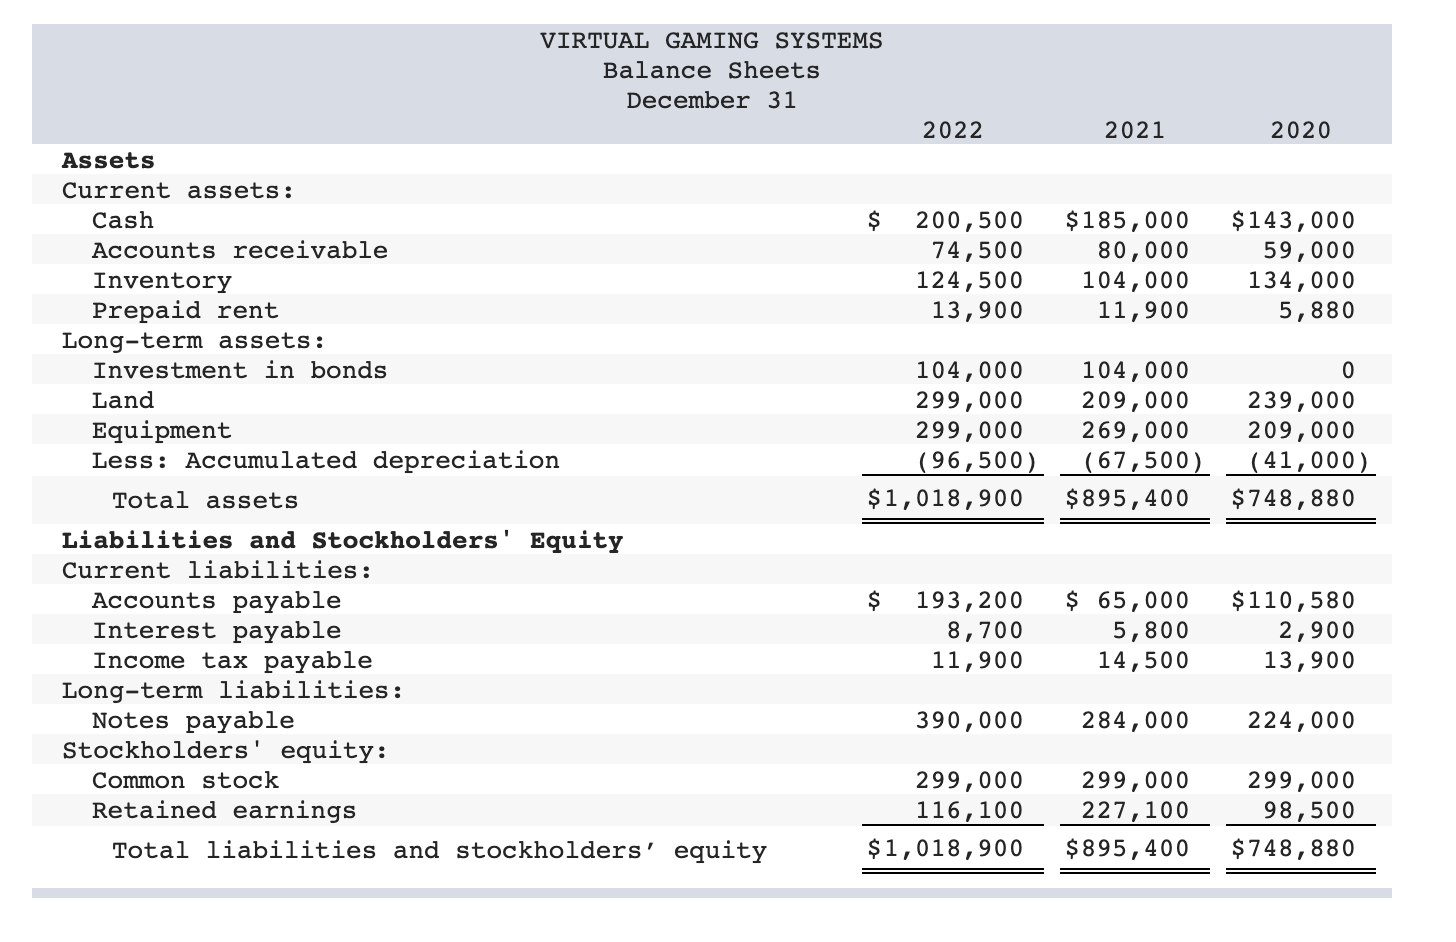Select the Land row label

tap(123, 401)
